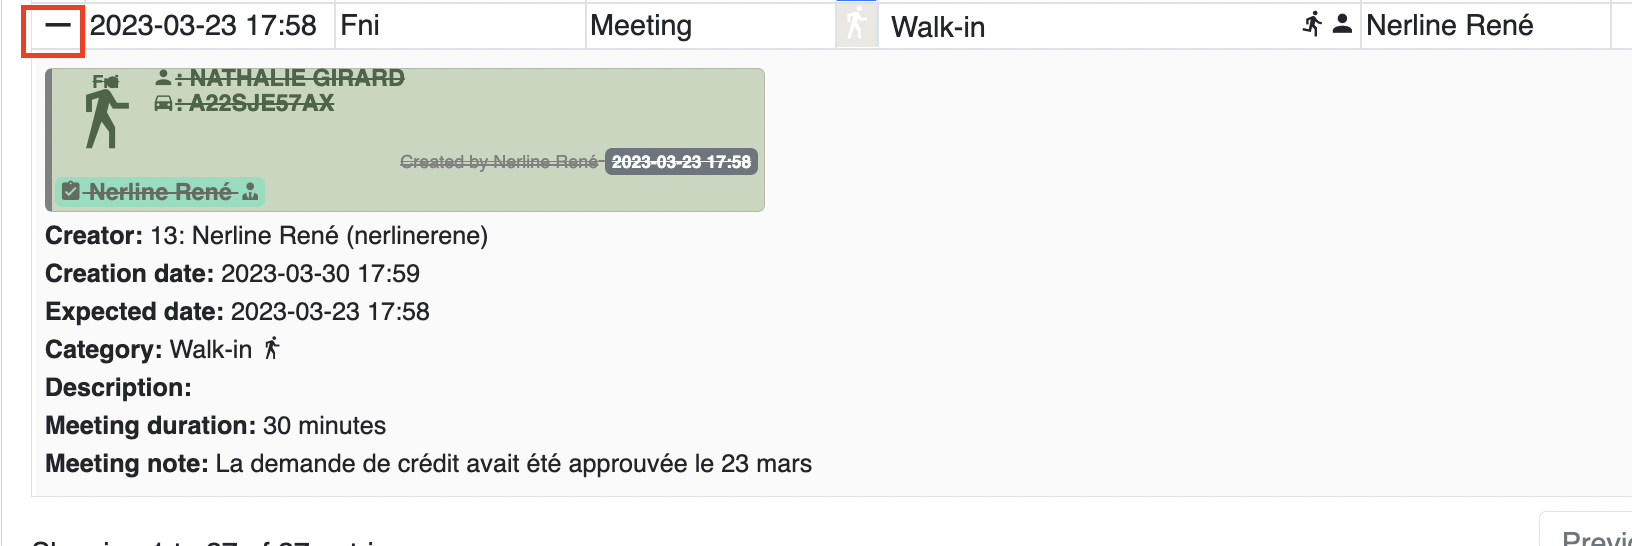The width and height of the screenshot is (1632, 546).
Task: Click the user icon before NATHALIE GIRARD
Action: click(x=163, y=77)
